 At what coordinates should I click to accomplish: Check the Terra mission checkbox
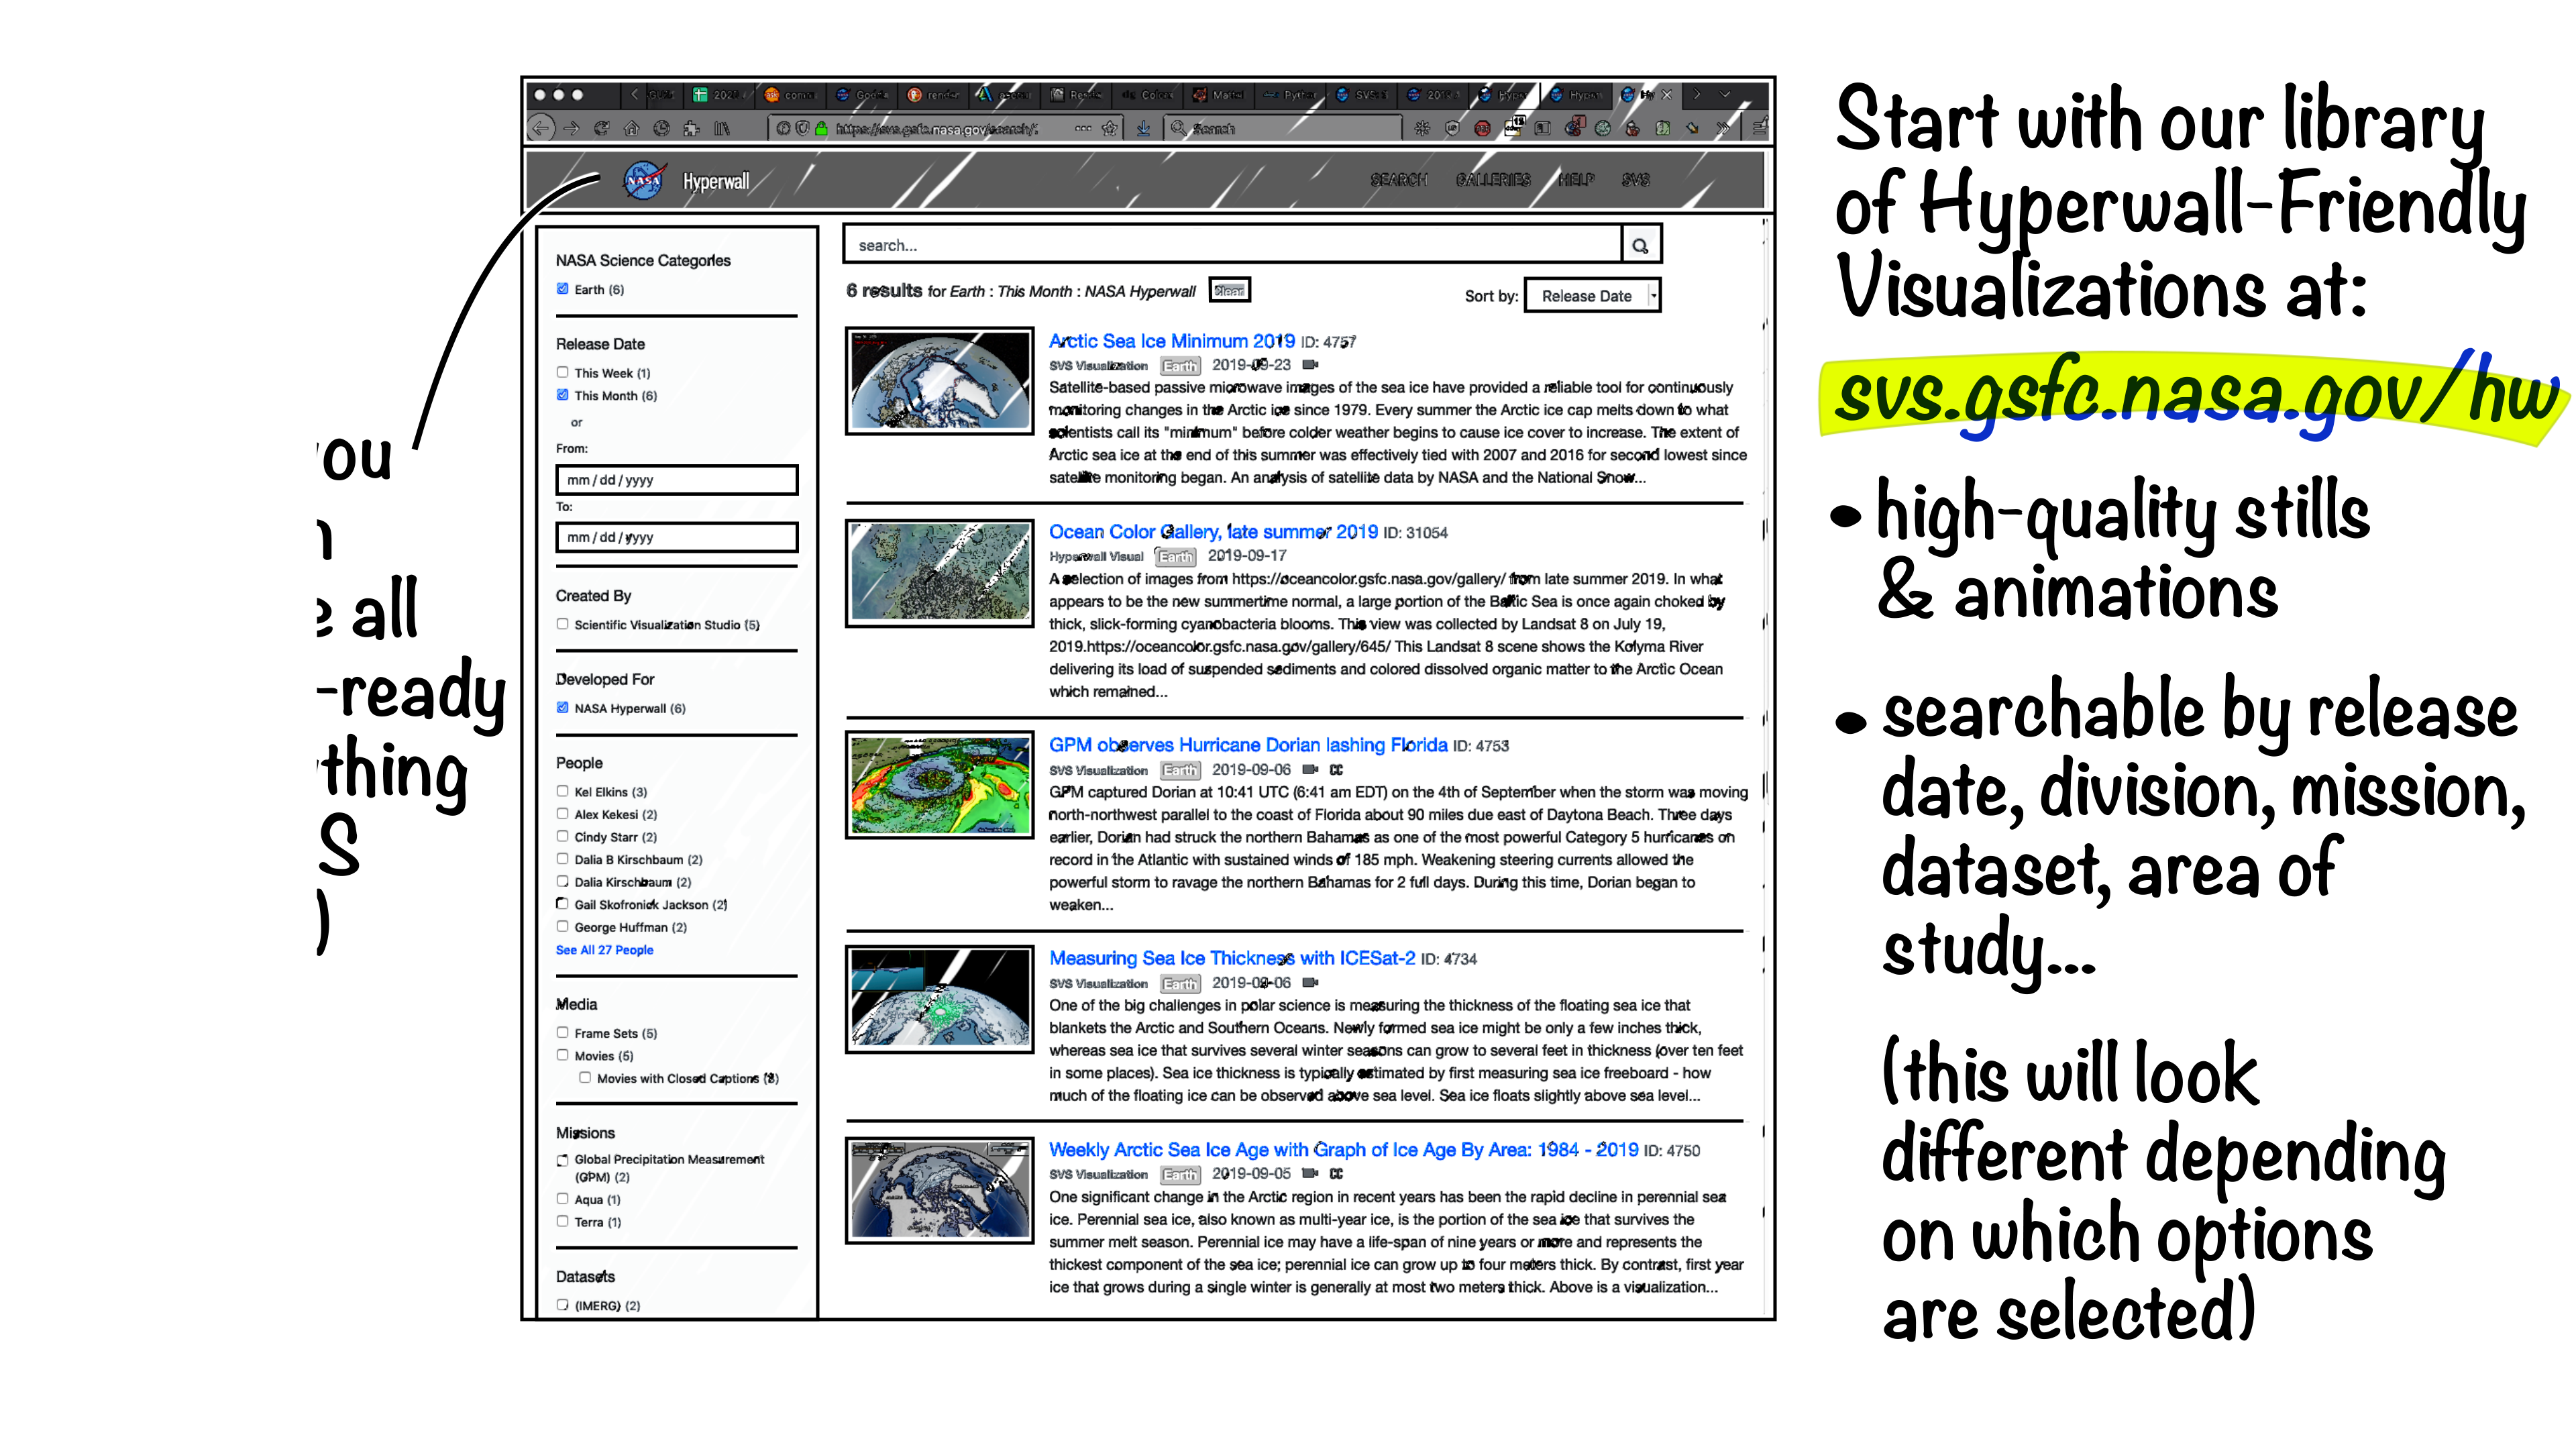pyautogui.click(x=562, y=1221)
